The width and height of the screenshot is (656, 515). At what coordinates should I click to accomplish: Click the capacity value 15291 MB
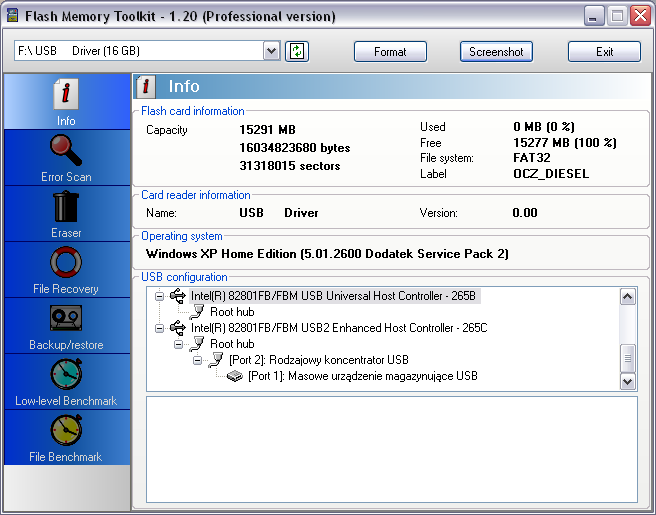point(267,130)
